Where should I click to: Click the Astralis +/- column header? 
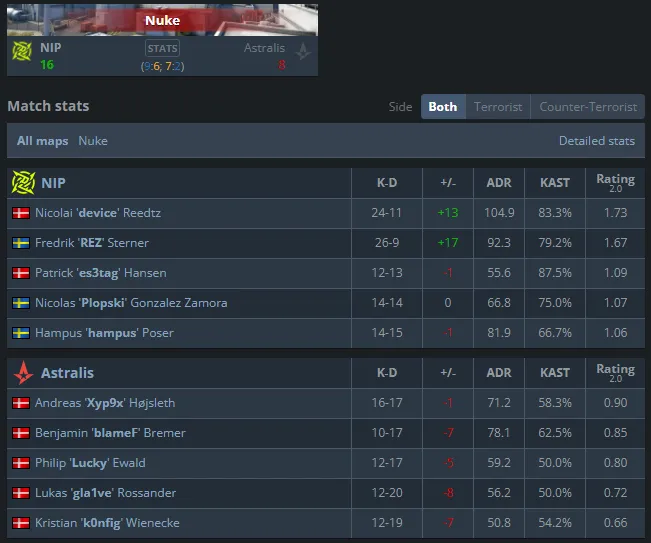click(448, 372)
